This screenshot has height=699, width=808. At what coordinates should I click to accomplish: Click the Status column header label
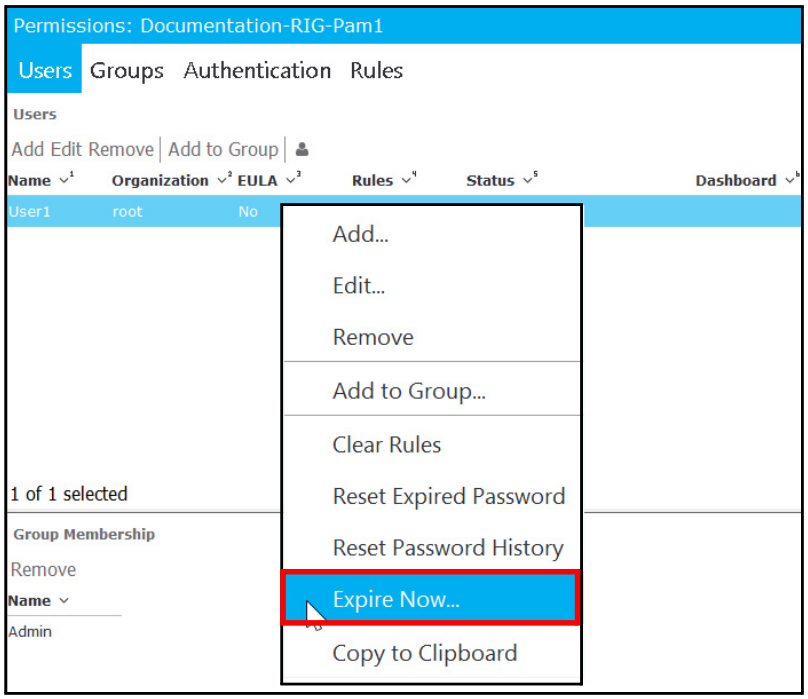[490, 180]
